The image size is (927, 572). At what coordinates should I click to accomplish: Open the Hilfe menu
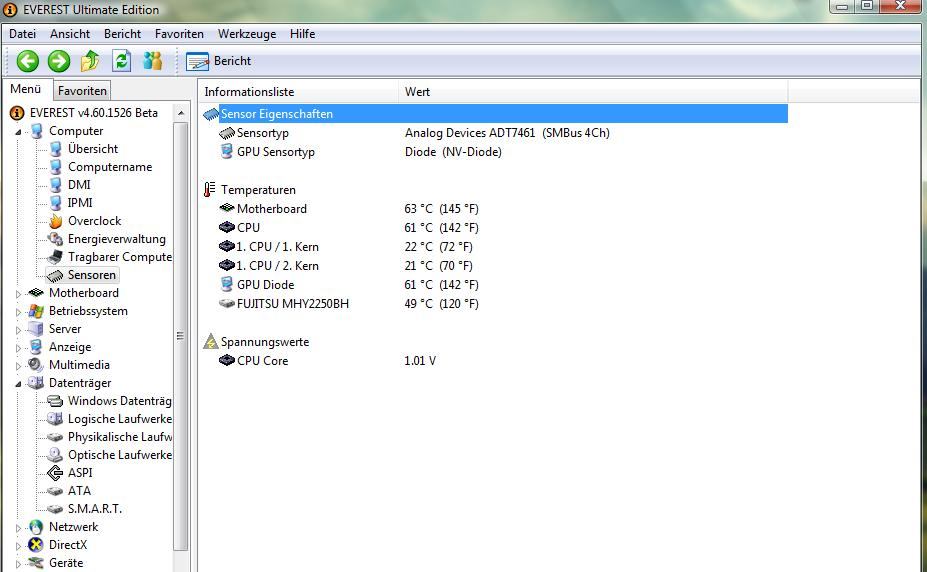coord(302,34)
